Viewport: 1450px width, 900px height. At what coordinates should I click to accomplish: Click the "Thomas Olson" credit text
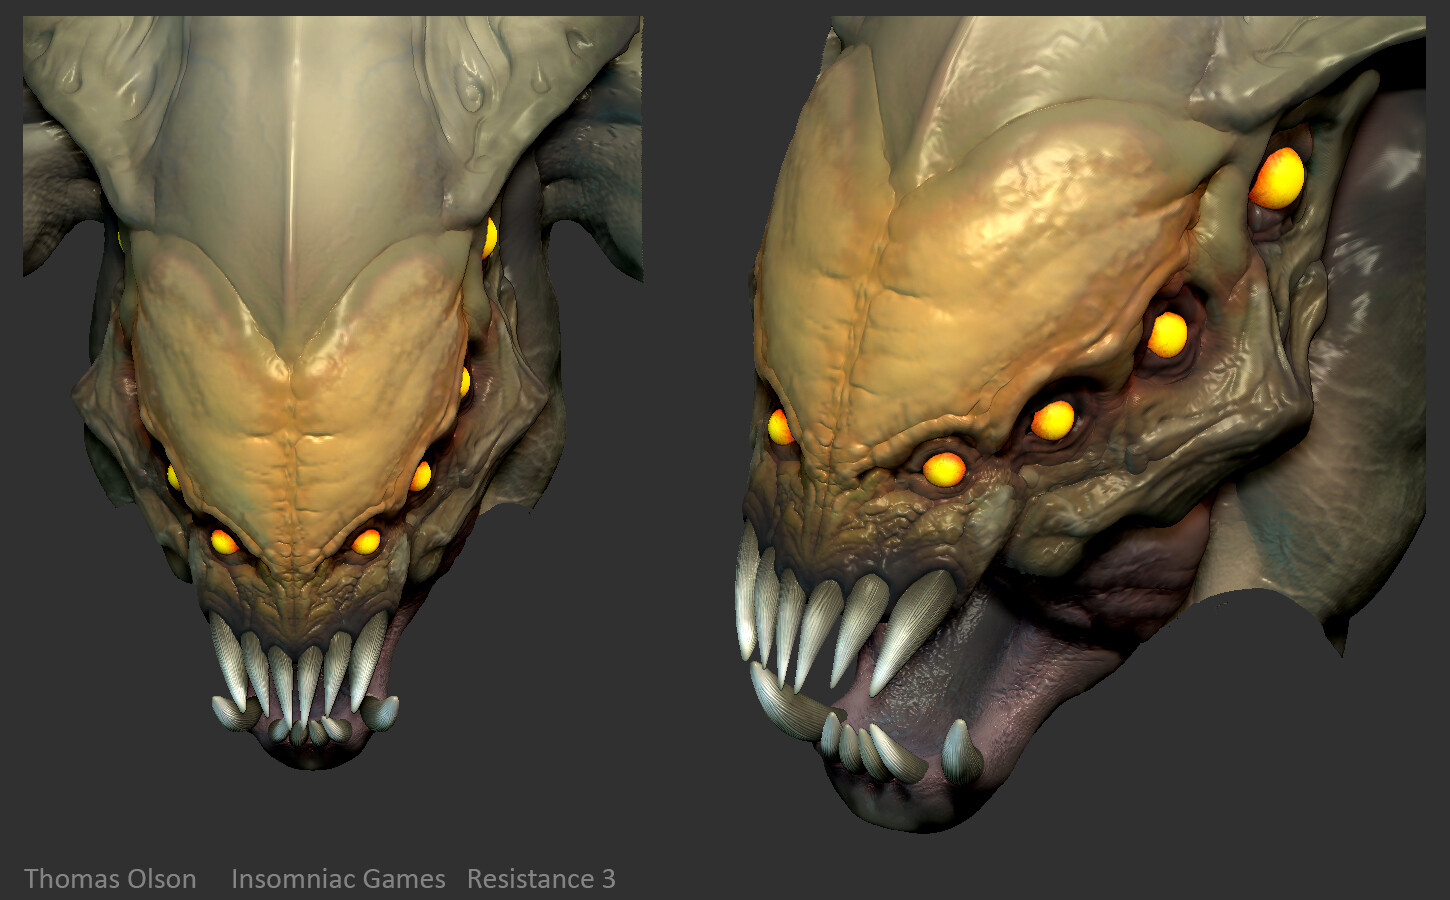coord(110,879)
